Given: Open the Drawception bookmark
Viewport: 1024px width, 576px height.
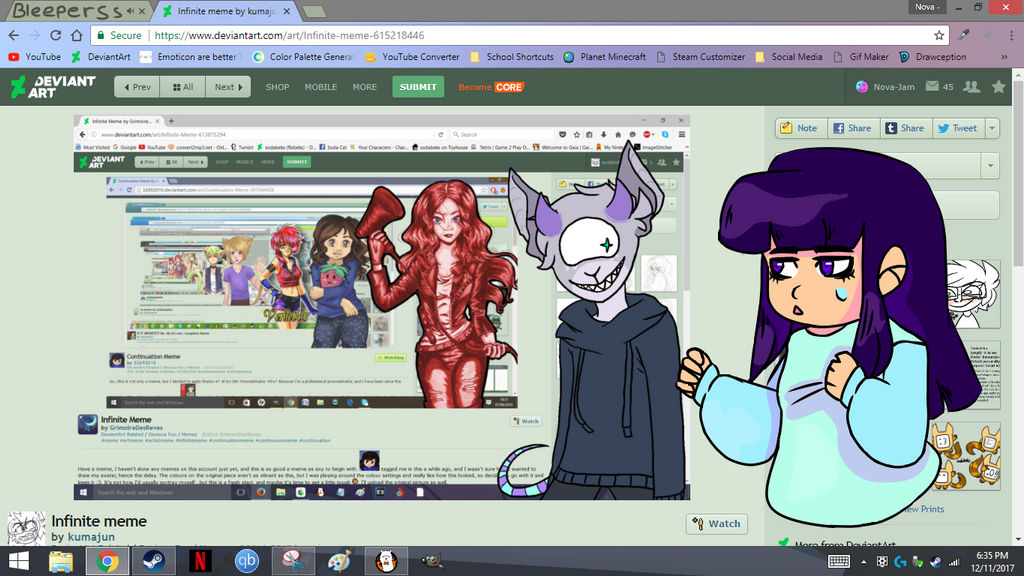Looking at the screenshot, I should (x=933, y=57).
